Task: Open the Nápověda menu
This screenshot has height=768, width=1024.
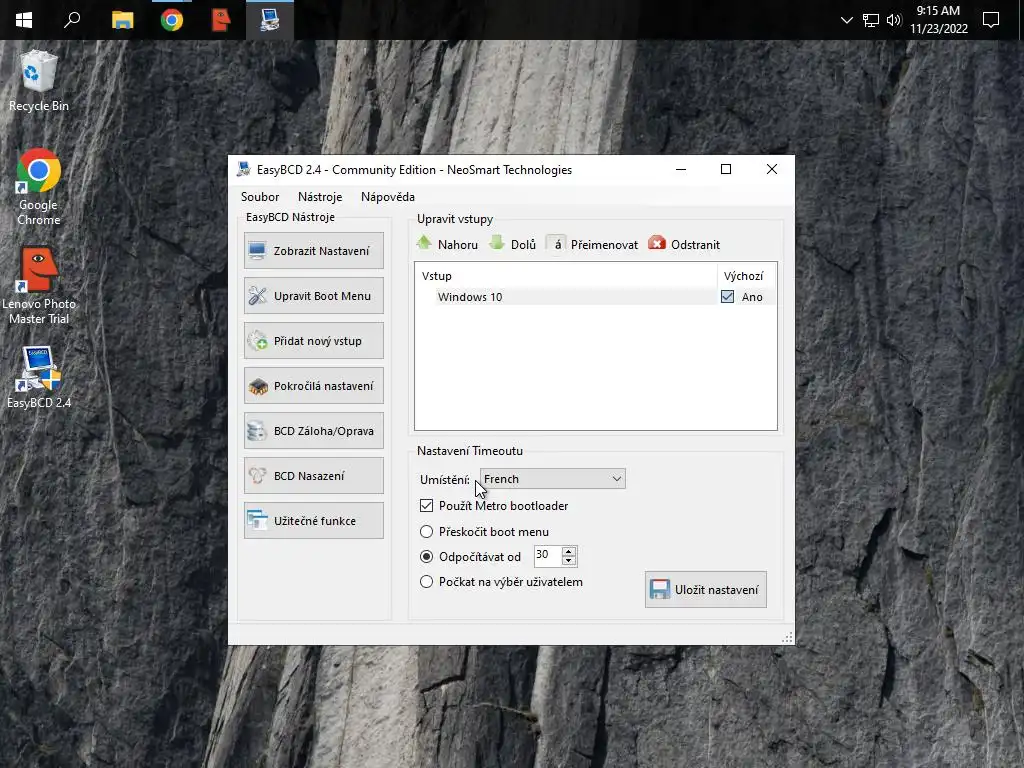Action: coord(388,197)
